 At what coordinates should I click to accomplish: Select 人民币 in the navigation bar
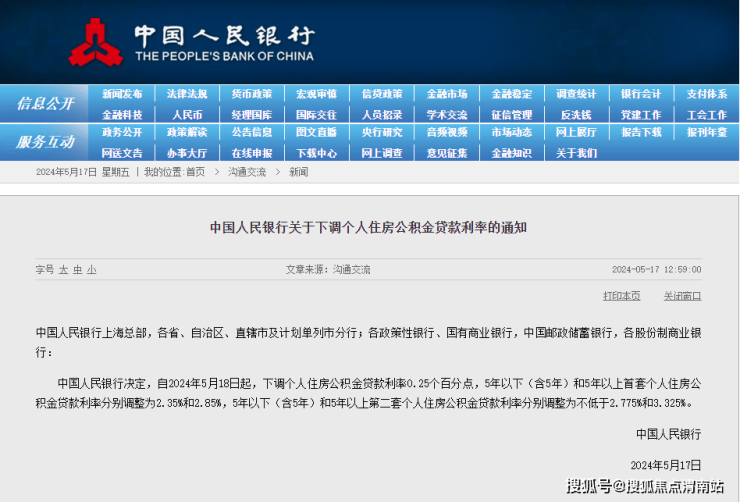(187, 115)
